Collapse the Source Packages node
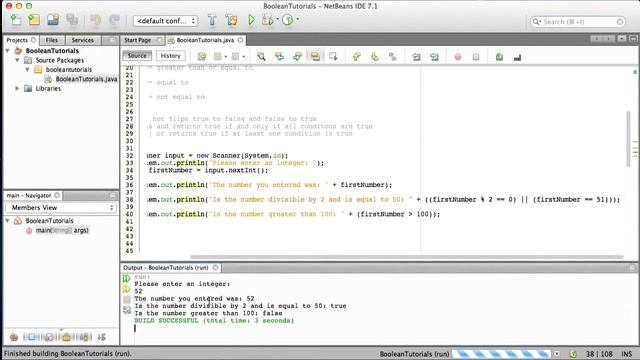 tap(18, 60)
